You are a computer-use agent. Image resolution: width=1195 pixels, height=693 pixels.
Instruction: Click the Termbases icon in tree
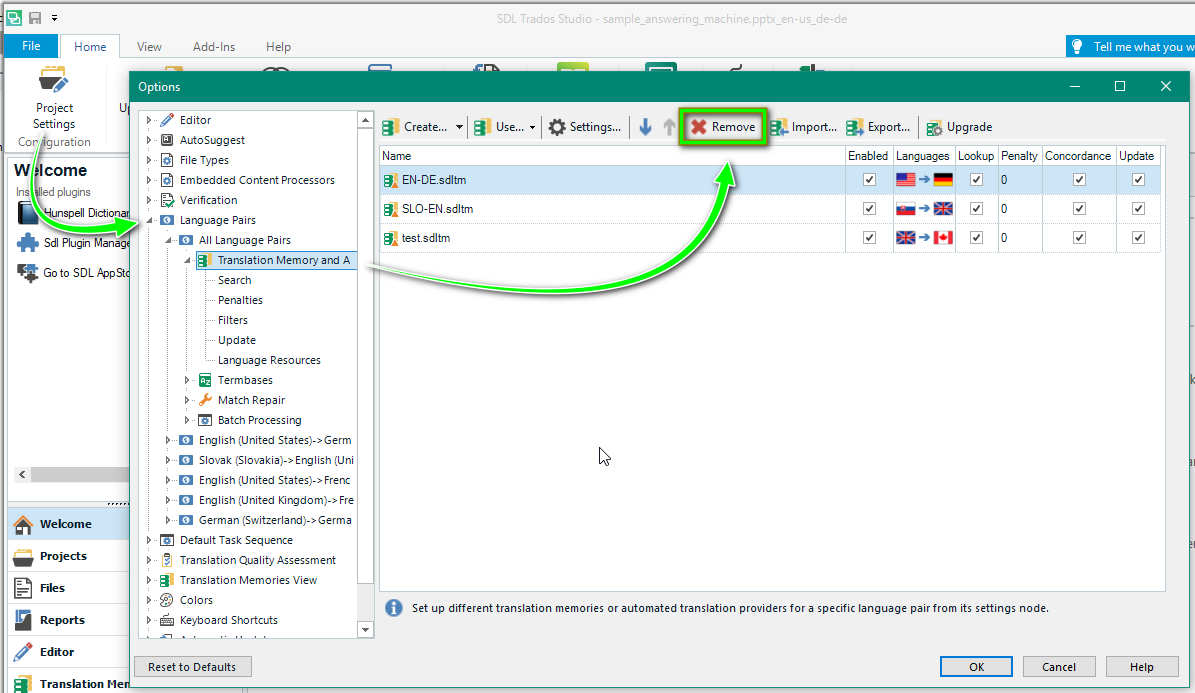(205, 380)
